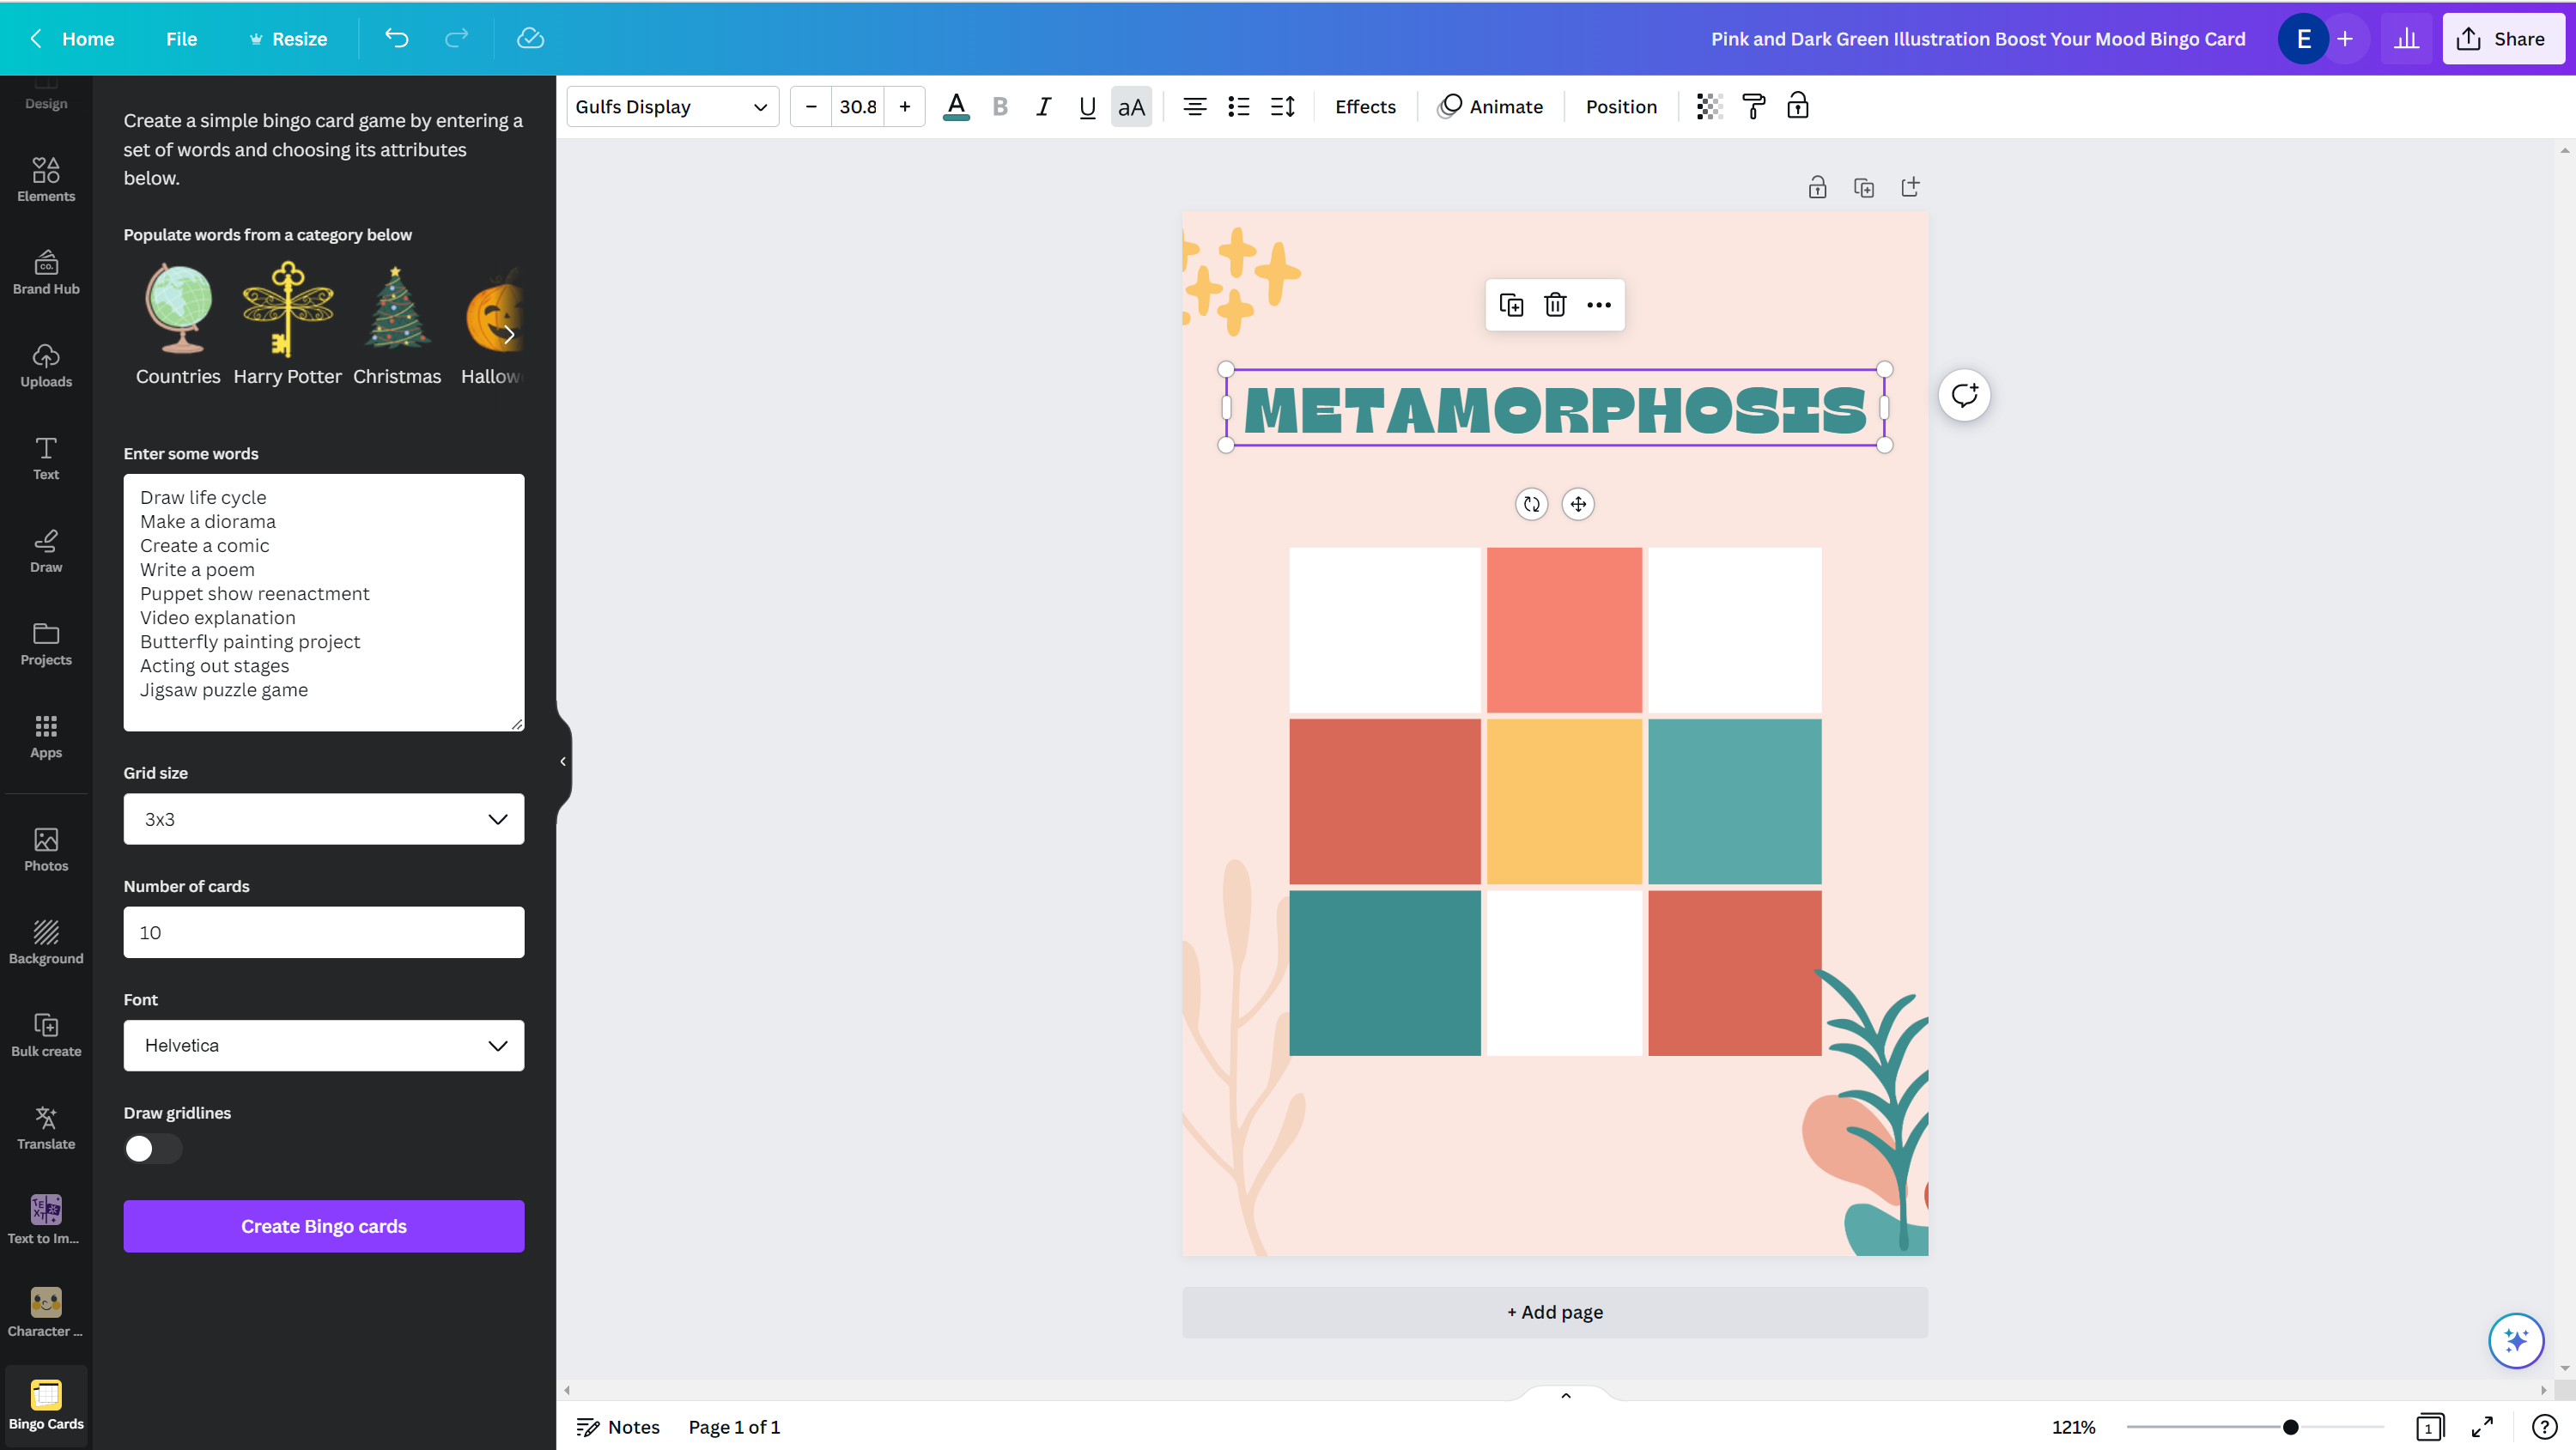Toggle italic text formatting
Viewport: 2576px width, 1450px height.
coord(1043,106)
